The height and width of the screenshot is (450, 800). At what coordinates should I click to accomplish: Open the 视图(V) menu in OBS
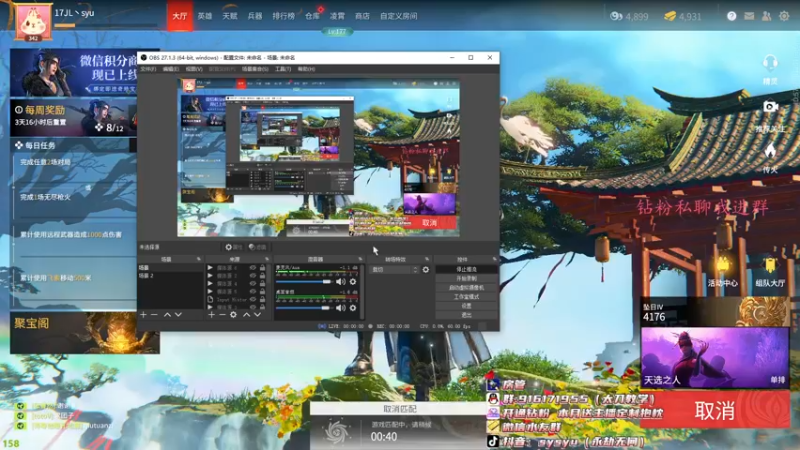tap(194, 69)
